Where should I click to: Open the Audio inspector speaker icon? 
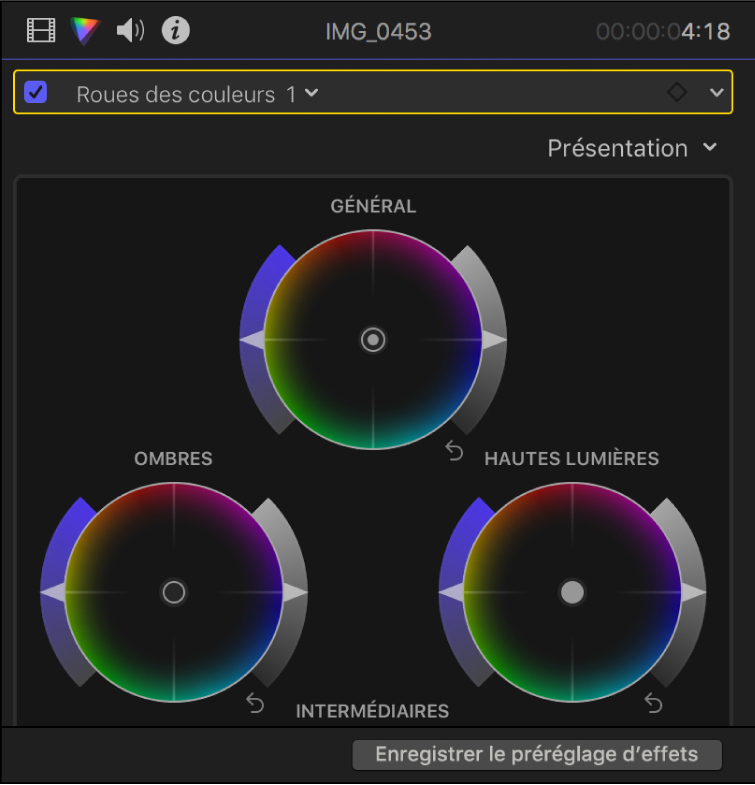click(130, 31)
